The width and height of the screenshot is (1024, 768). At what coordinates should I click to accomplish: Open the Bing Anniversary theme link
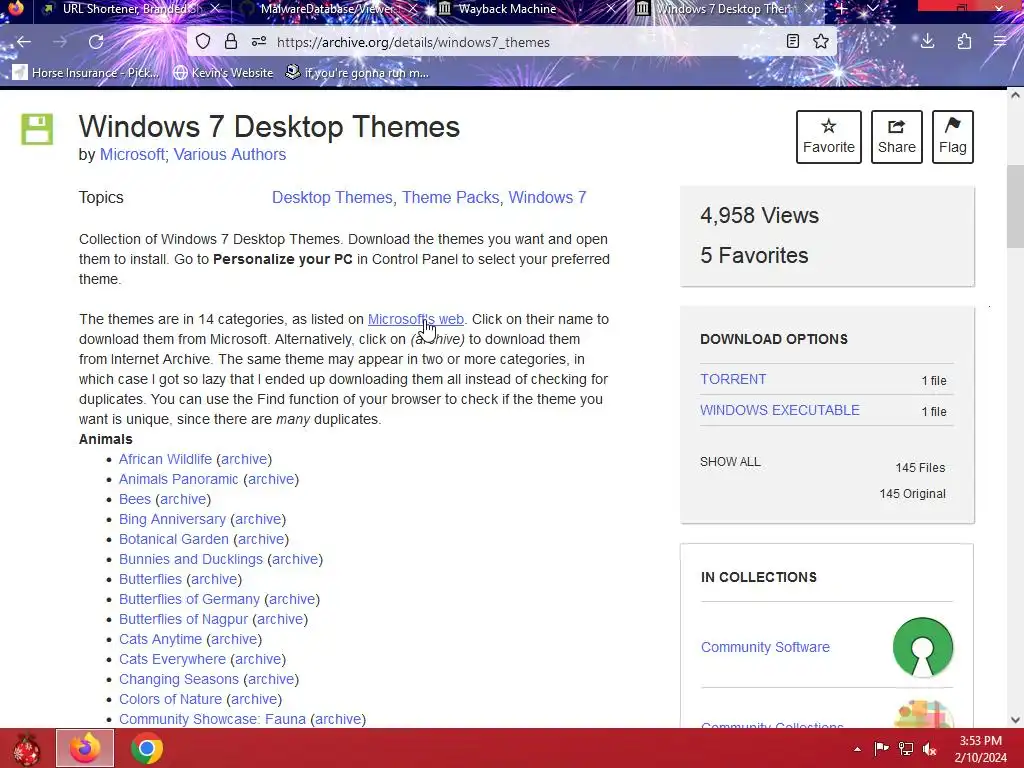click(172, 519)
